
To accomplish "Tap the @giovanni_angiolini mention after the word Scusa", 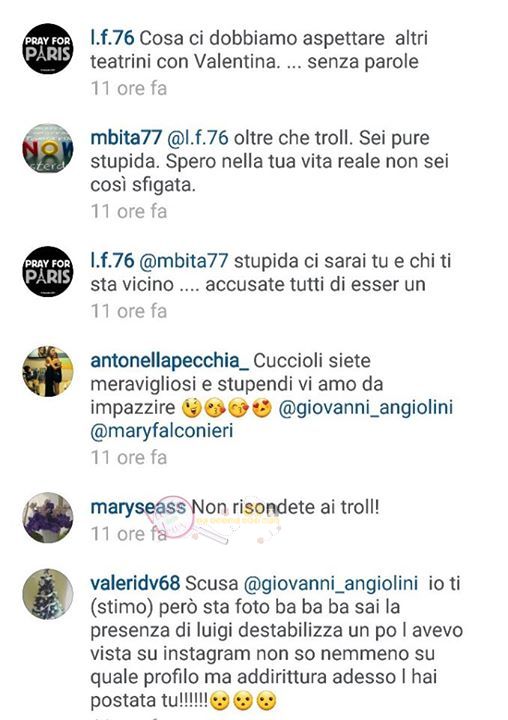I will (331, 584).
